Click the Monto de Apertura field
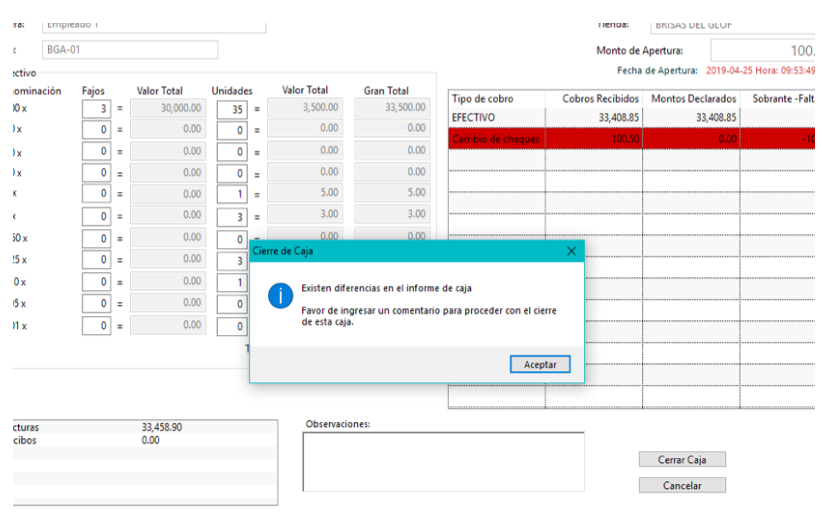The width and height of the screenshot is (822, 522). (x=763, y=51)
